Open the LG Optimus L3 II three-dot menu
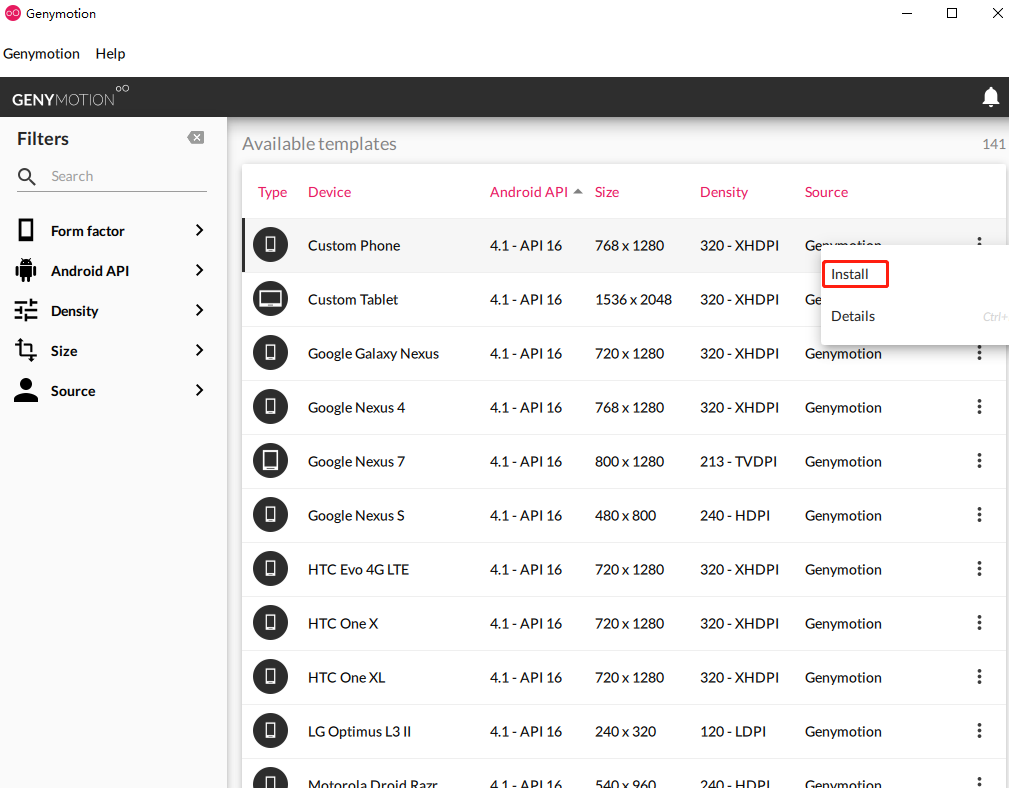1009x788 pixels. tap(979, 731)
